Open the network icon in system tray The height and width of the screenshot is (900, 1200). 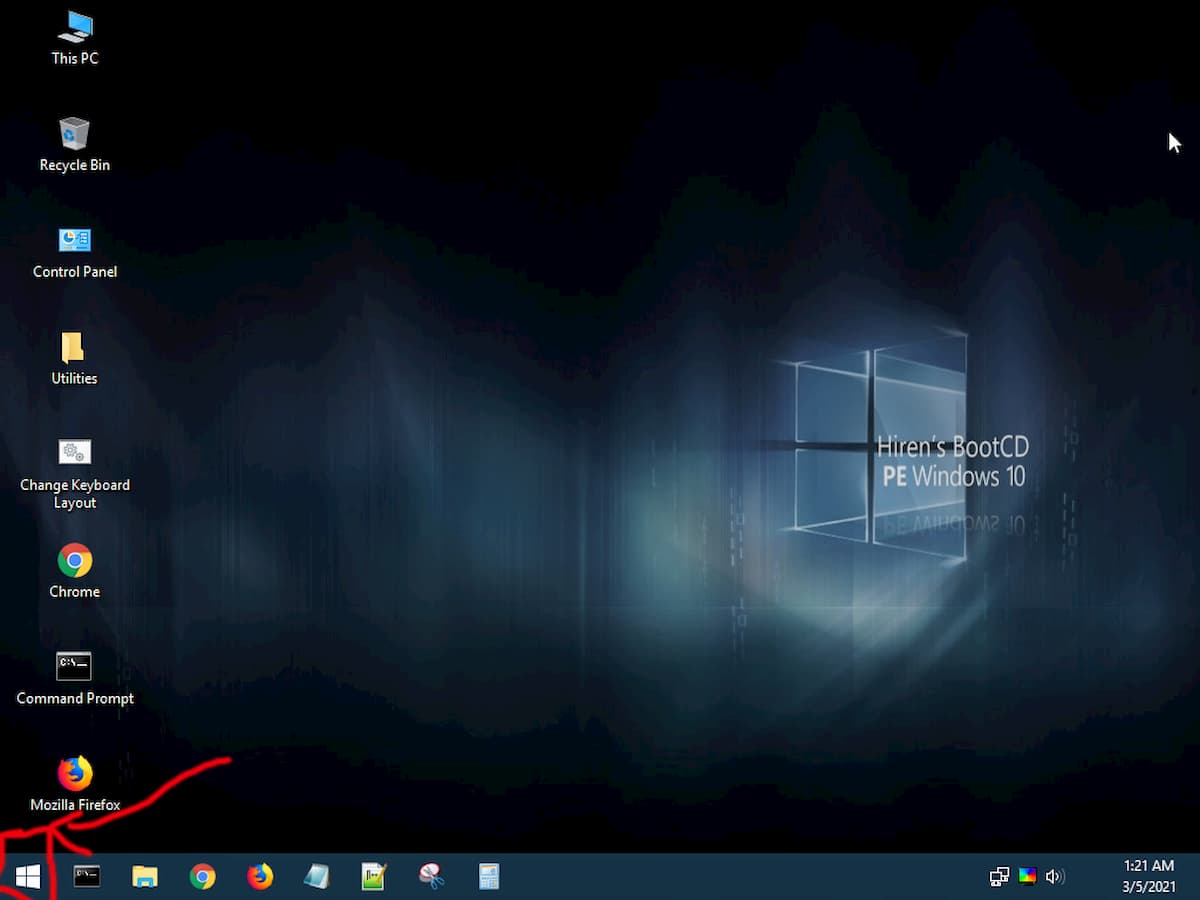pyautogui.click(x=999, y=877)
